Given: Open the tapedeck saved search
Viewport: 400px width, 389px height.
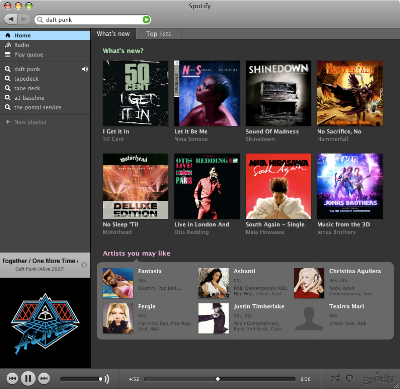Looking at the screenshot, I should pos(45,79).
